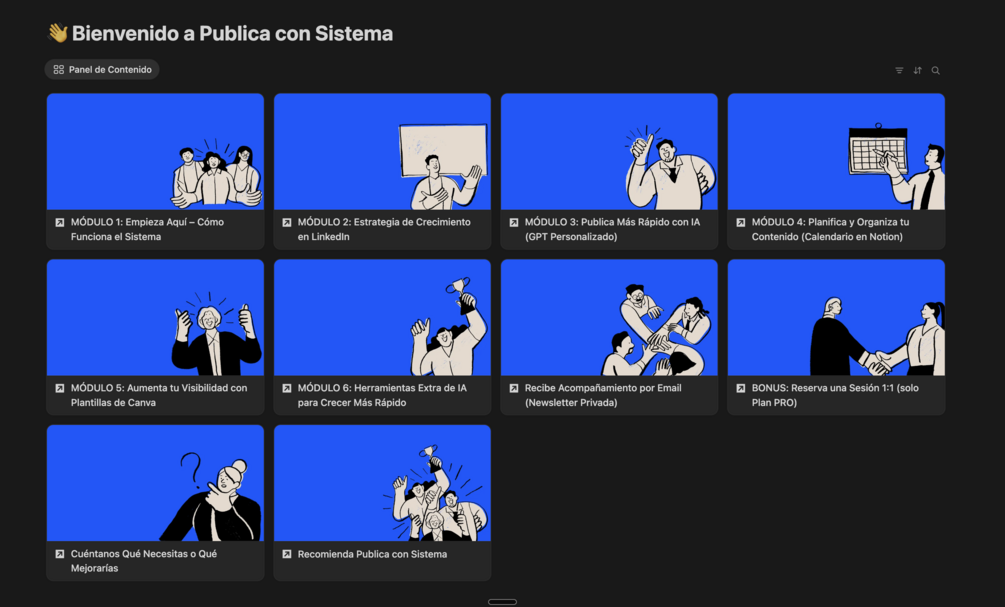Click the handshake cover of BONUS card

click(x=836, y=317)
